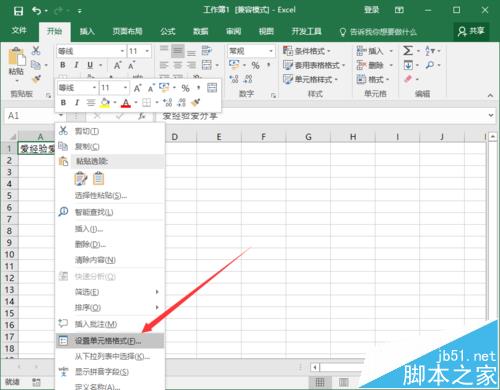Image resolution: width=500 pixels, height=390 pixels.
Task: Choose Insert Comment from context menu
Action: click(x=110, y=324)
